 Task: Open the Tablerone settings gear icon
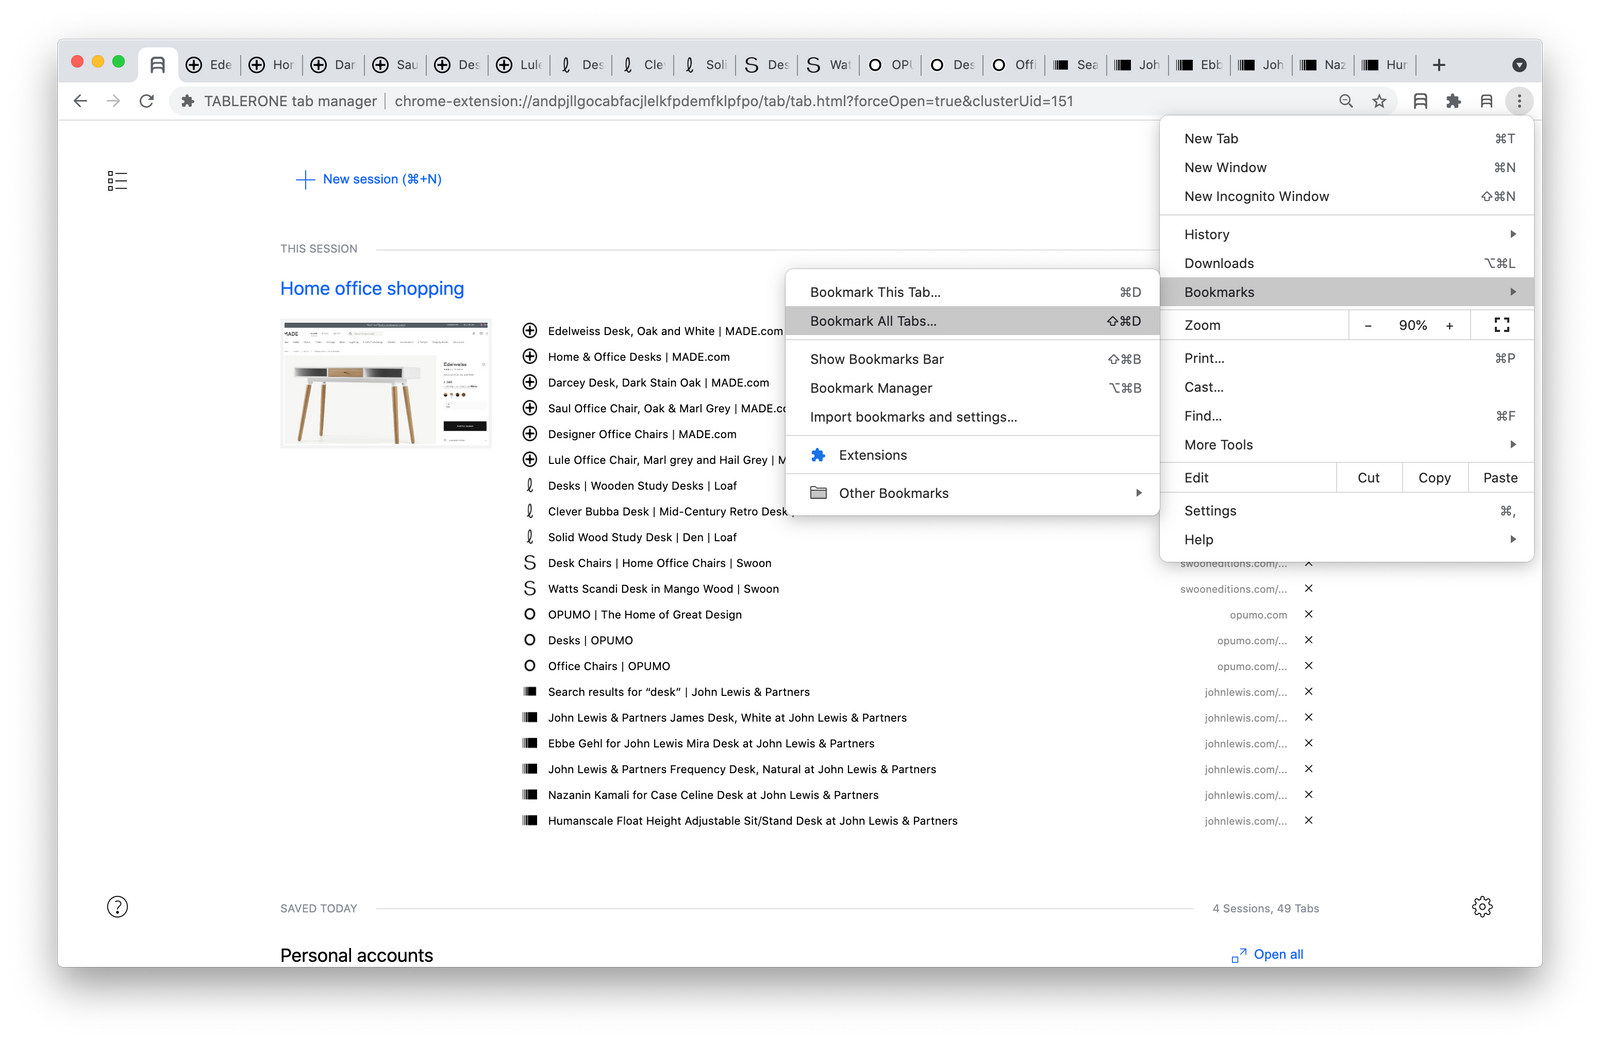coord(1482,907)
